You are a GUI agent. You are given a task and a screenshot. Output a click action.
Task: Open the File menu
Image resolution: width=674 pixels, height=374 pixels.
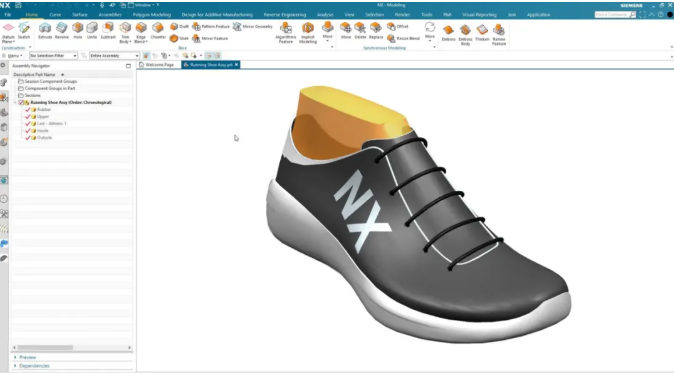8,15
